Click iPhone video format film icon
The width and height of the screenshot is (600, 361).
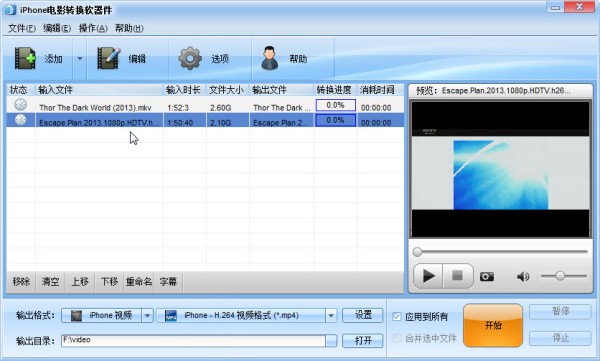click(77, 316)
